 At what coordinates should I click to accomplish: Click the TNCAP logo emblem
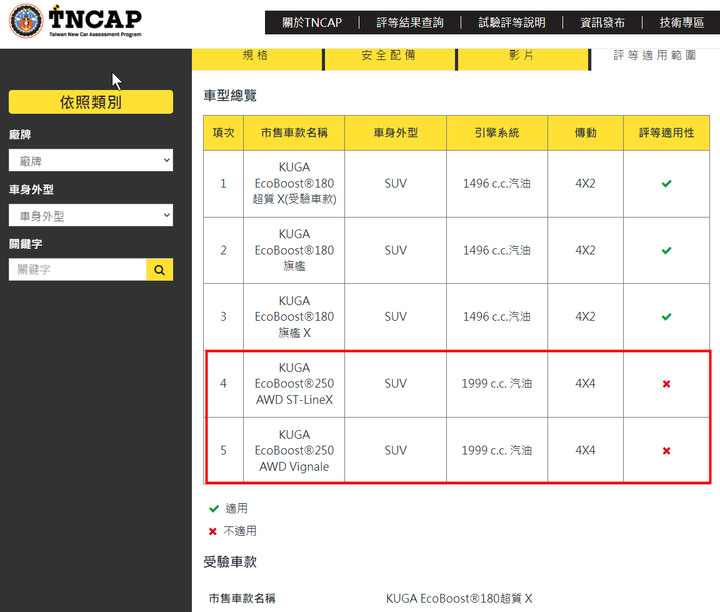(x=26, y=21)
